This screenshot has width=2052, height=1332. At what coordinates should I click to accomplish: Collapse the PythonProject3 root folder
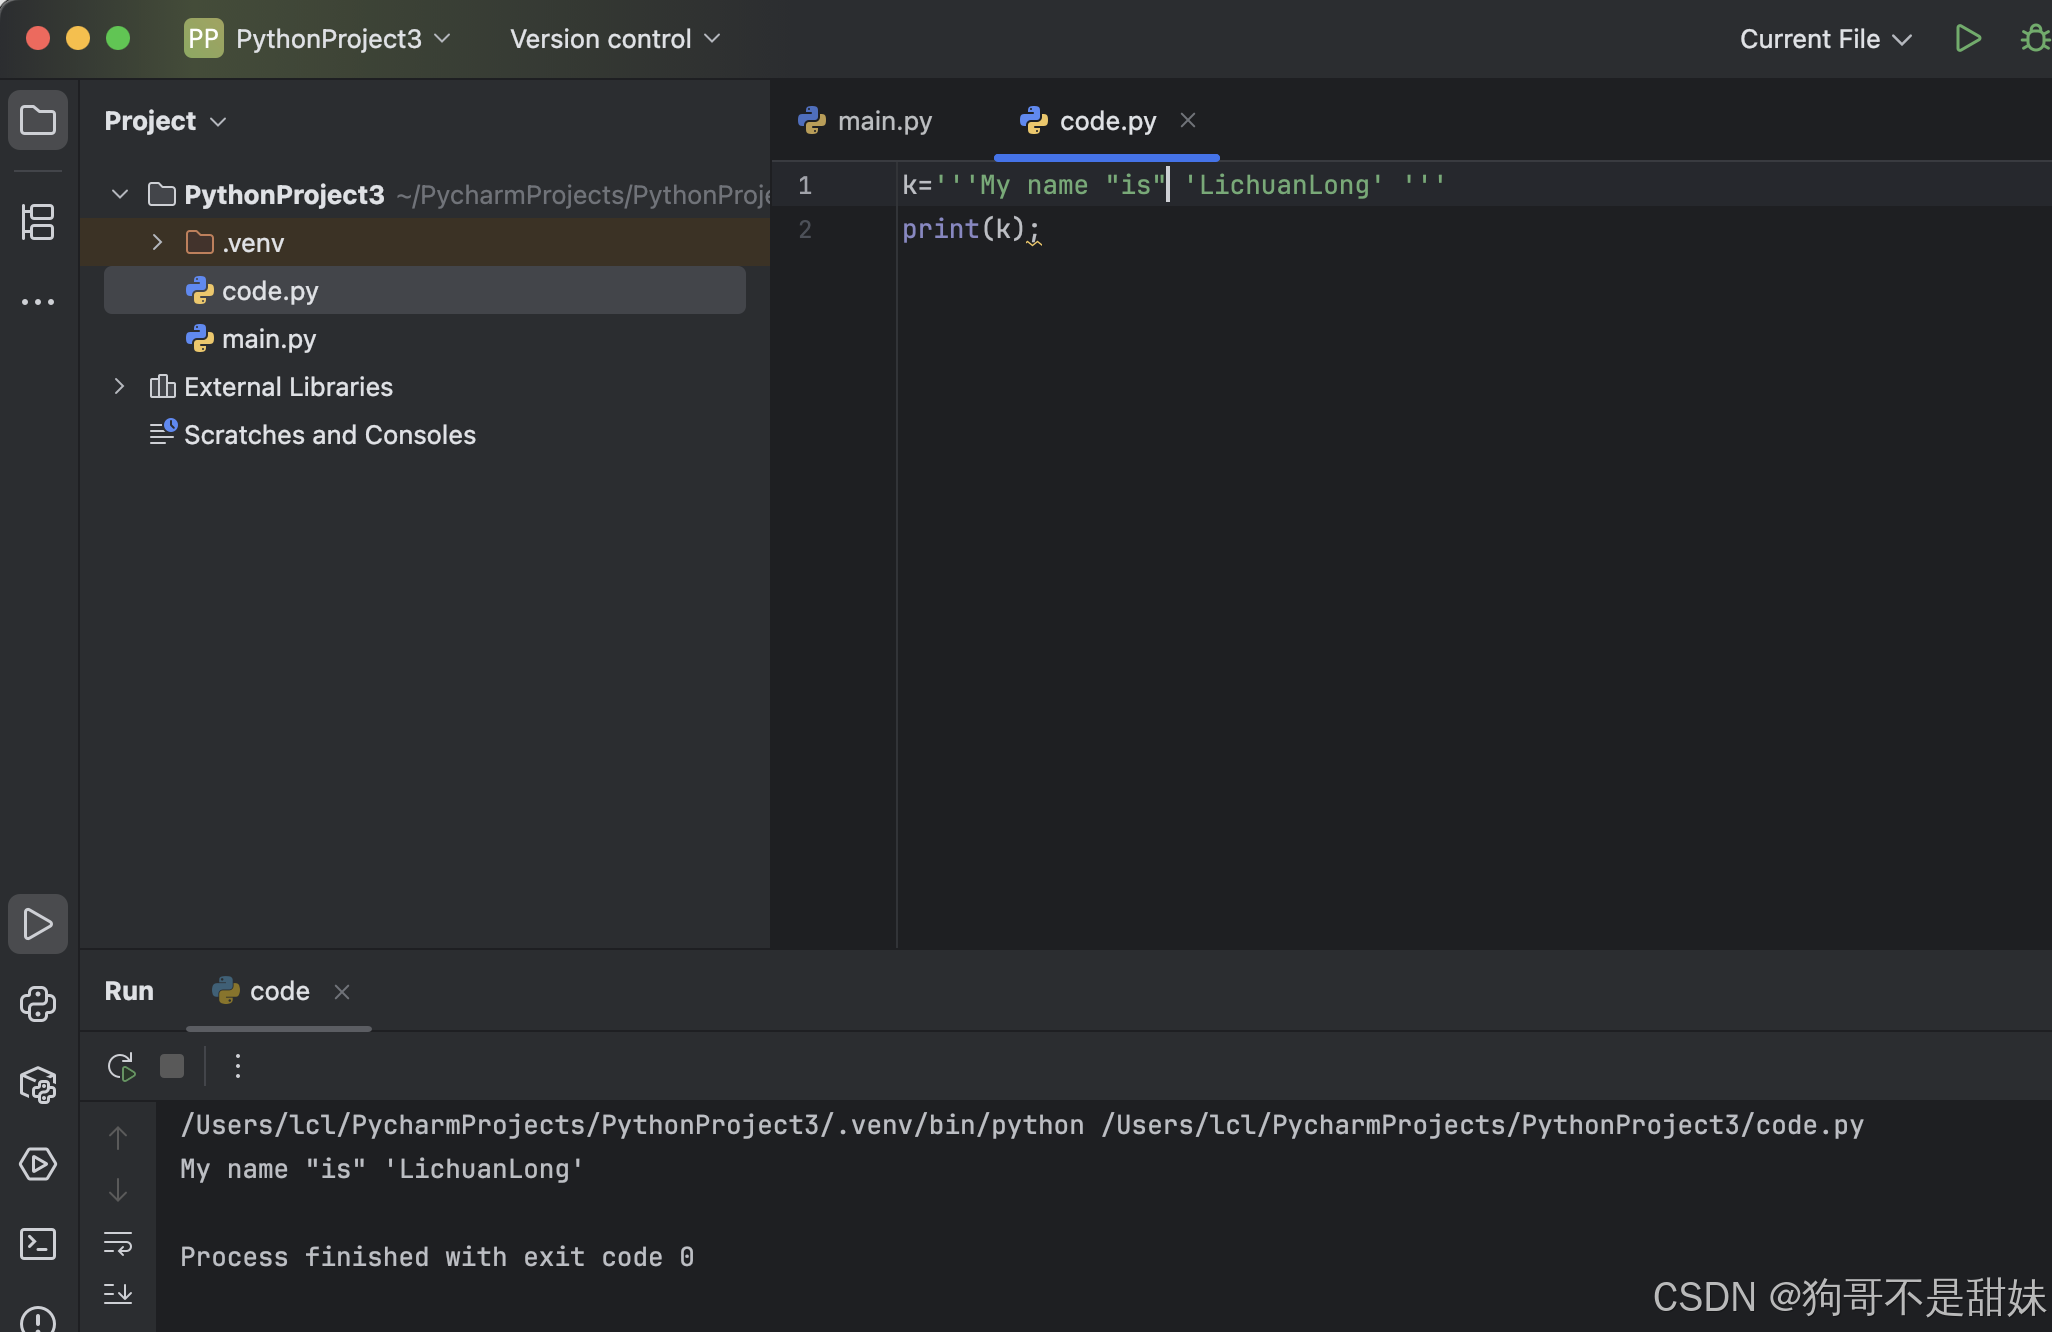[120, 194]
